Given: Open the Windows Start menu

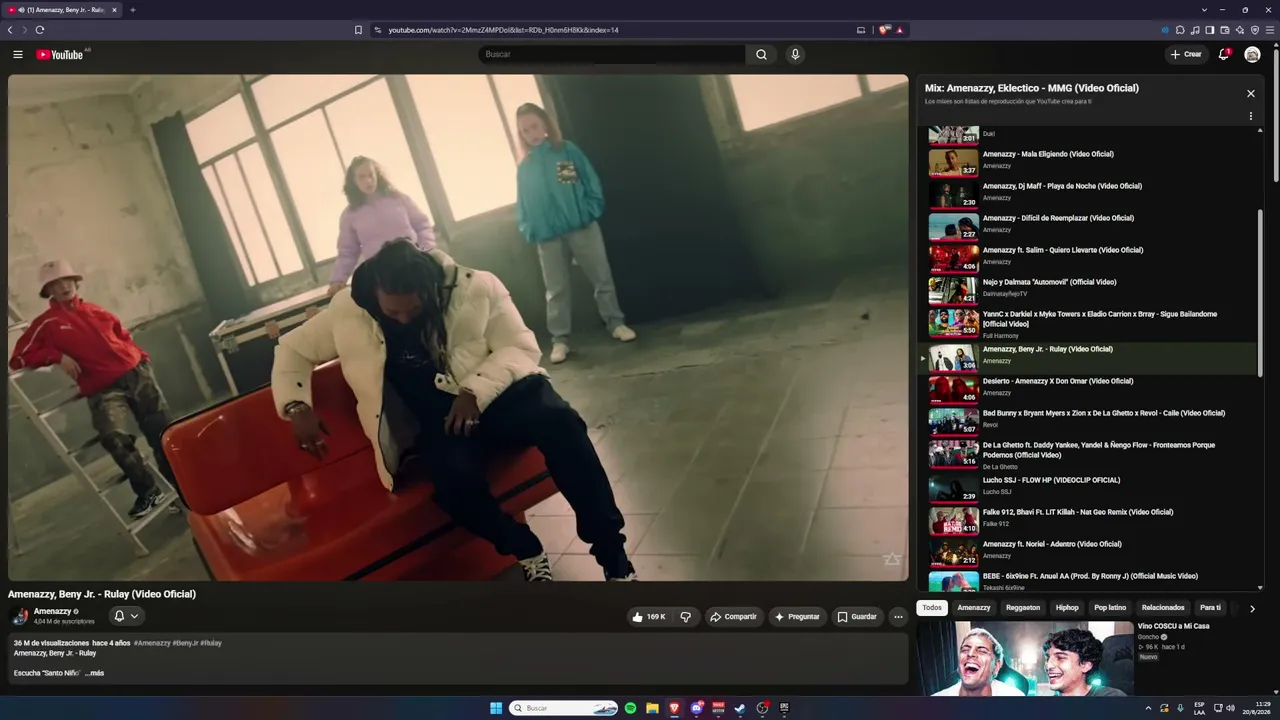Looking at the screenshot, I should click(x=496, y=708).
